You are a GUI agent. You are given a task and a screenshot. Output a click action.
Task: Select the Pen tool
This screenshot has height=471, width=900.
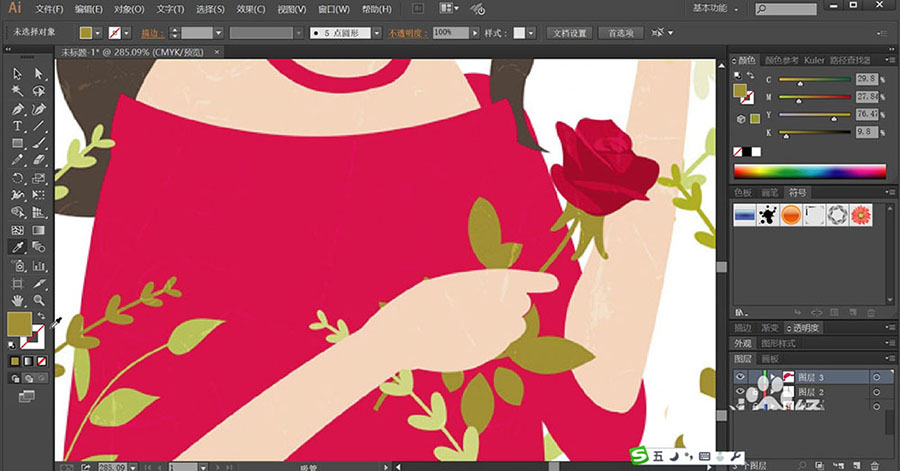(18, 109)
